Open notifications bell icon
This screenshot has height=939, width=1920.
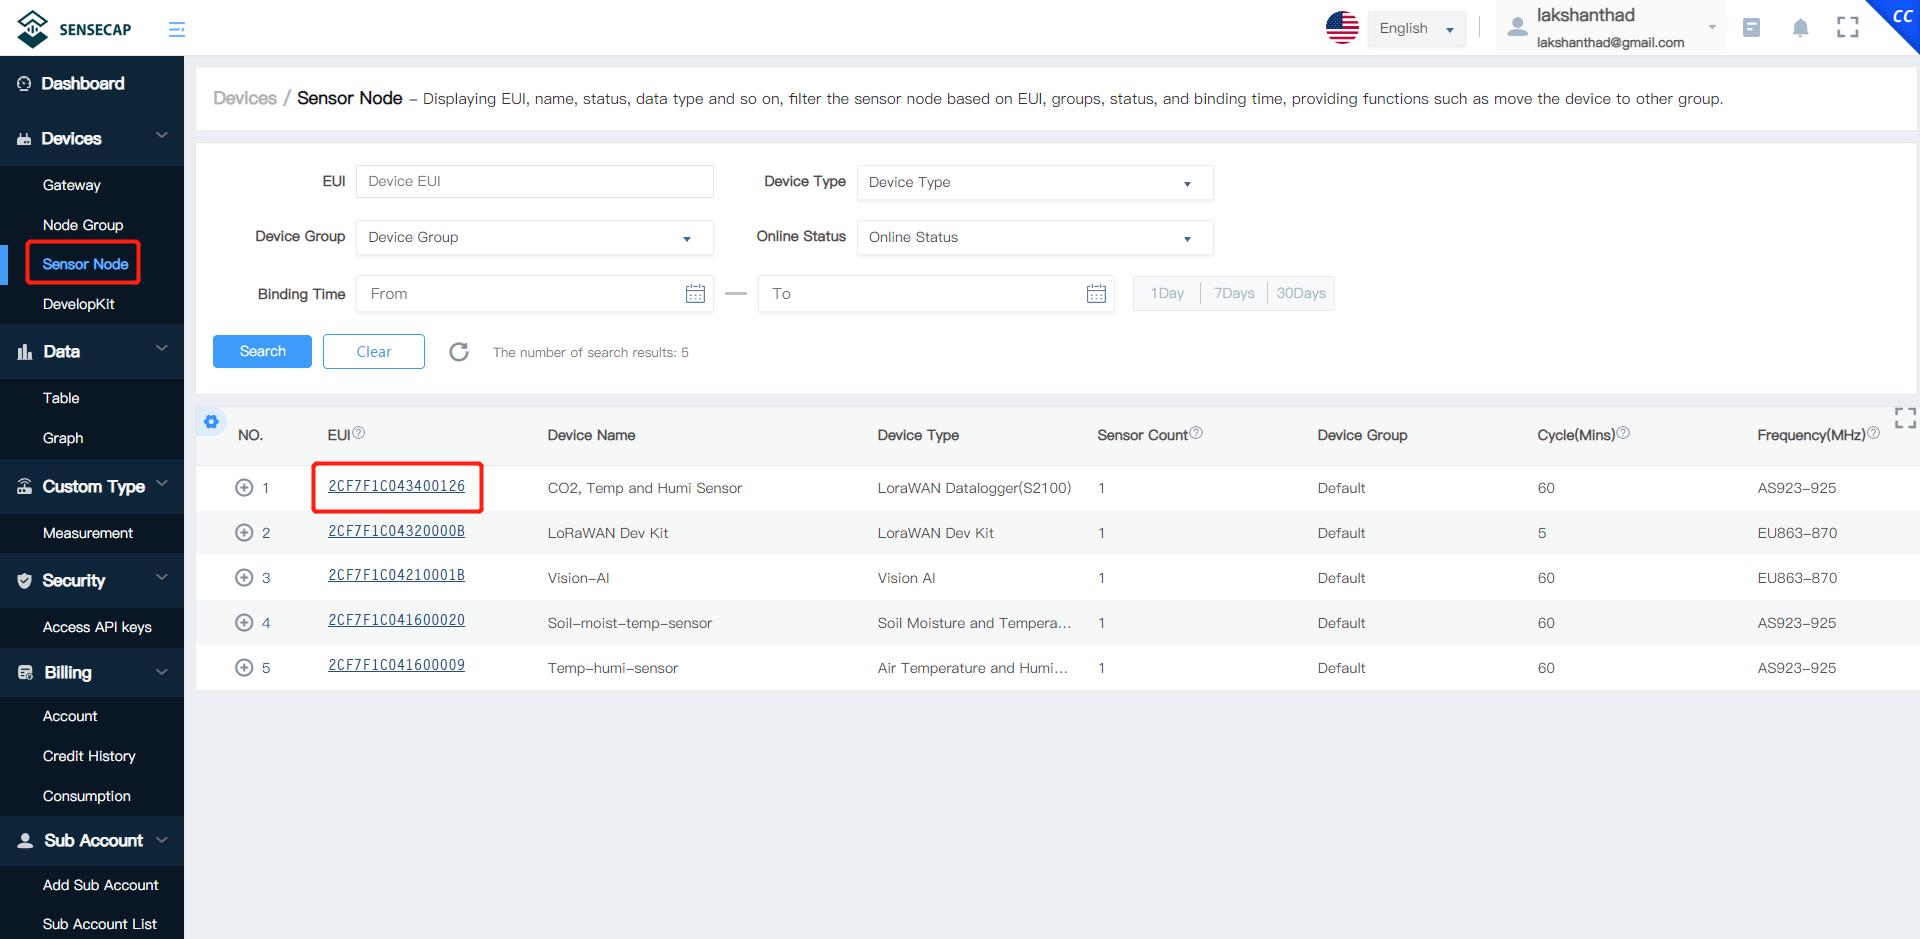click(1800, 28)
